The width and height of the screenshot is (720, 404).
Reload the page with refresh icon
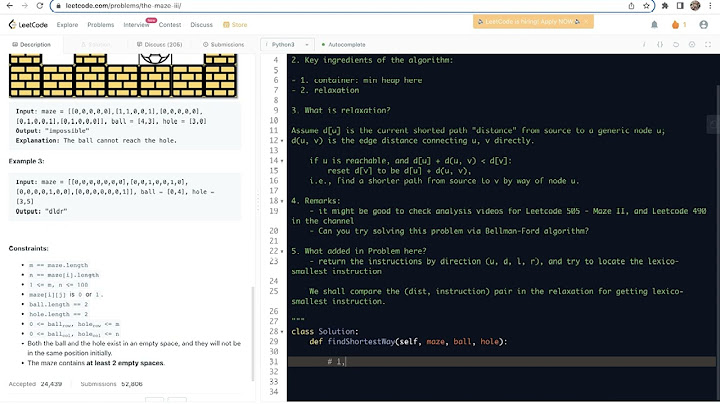(x=39, y=6)
